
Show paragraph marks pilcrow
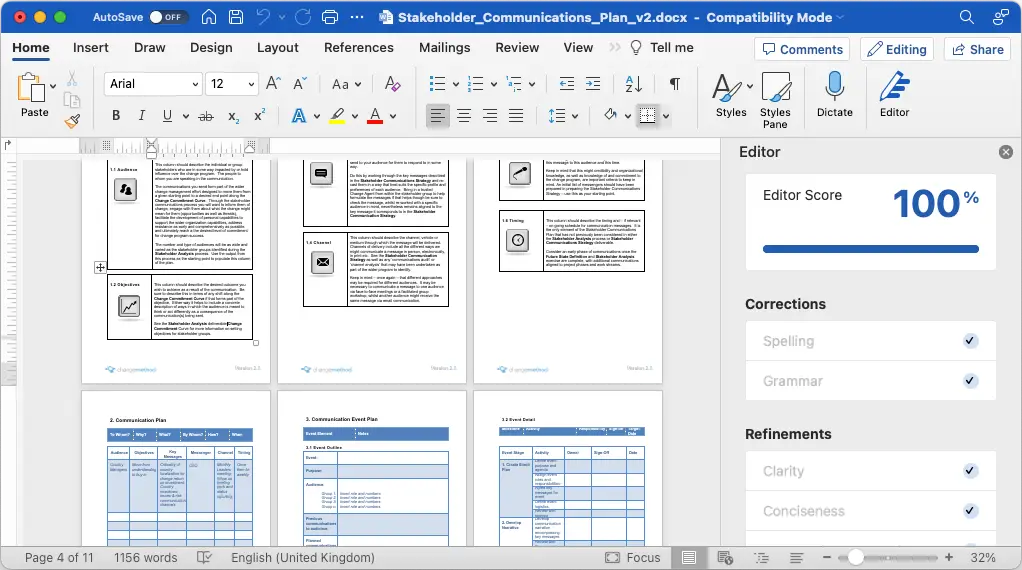[x=675, y=83]
